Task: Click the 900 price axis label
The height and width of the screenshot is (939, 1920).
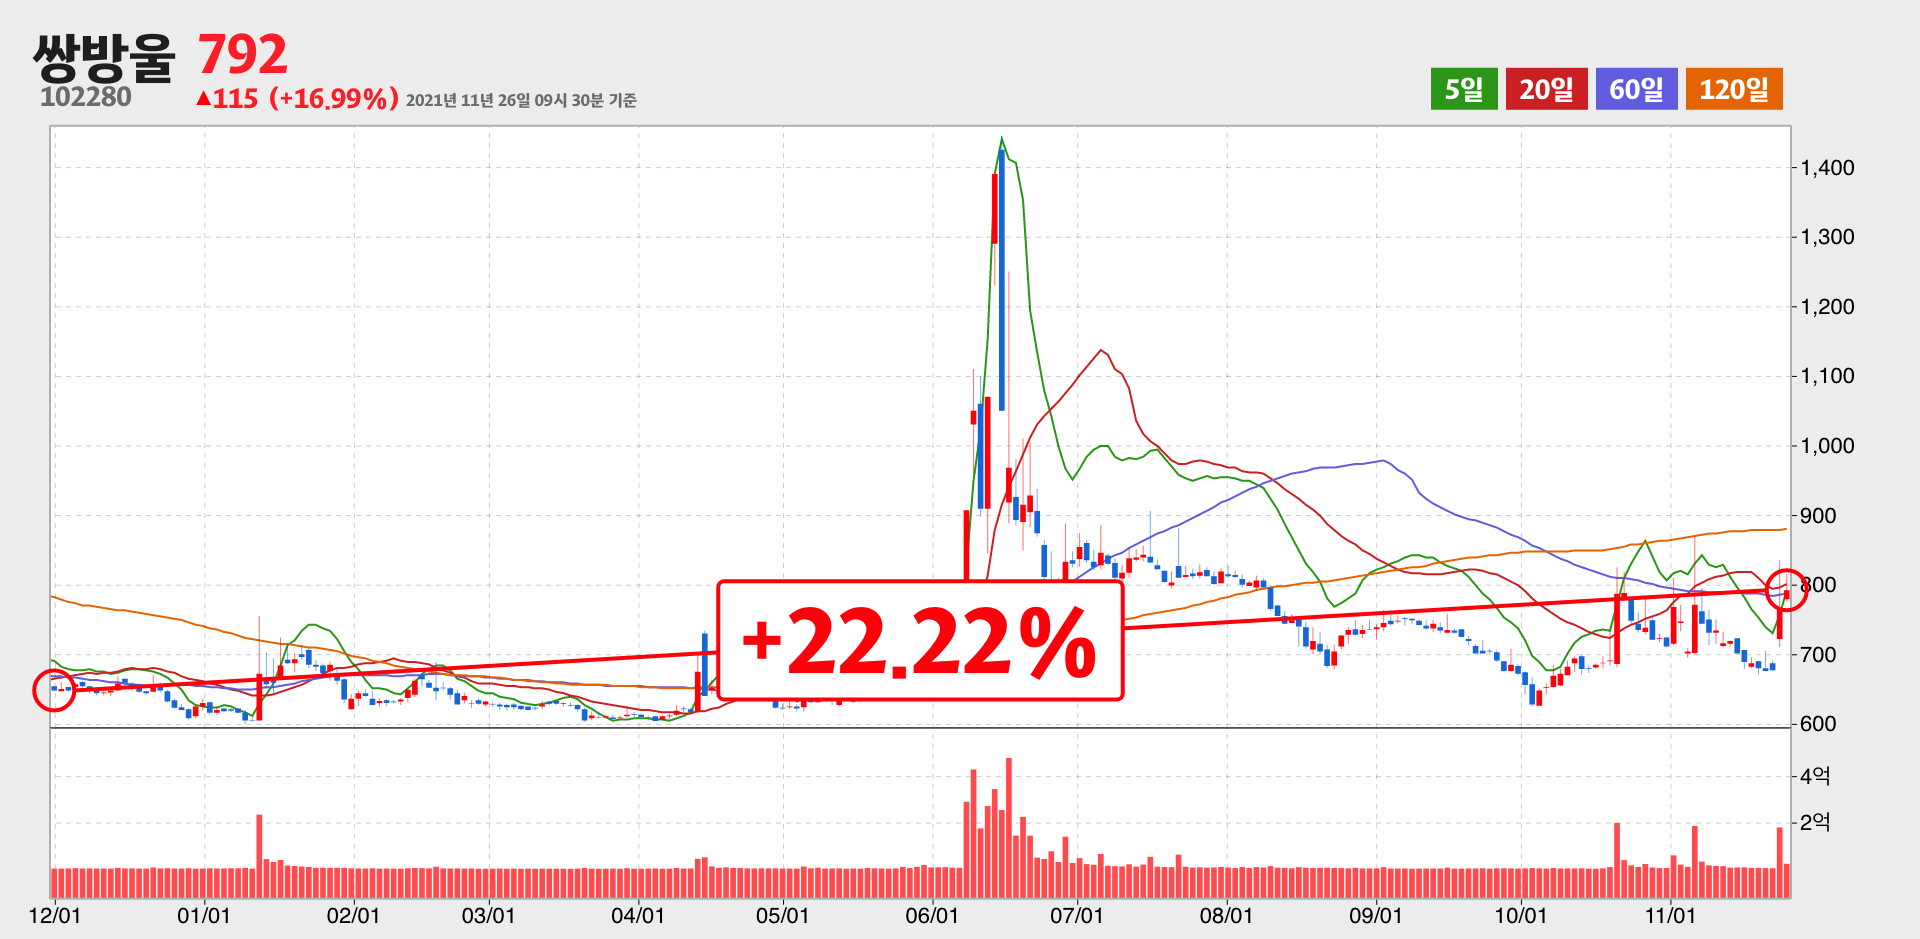Action: (x=1818, y=516)
